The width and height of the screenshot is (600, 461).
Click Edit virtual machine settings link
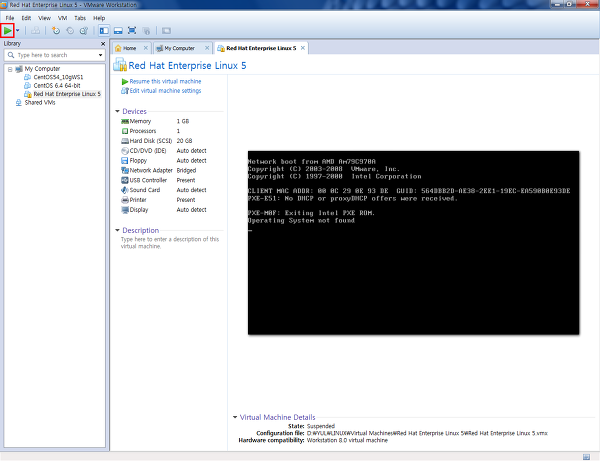pyautogui.click(x=165, y=91)
